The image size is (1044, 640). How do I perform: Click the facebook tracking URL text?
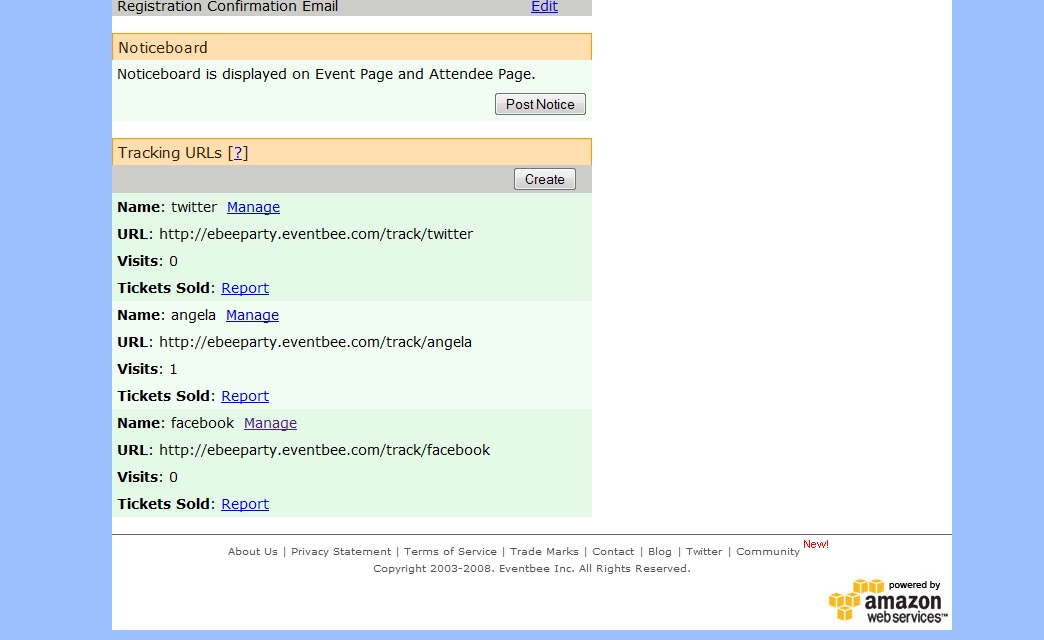pyautogui.click(x=324, y=450)
